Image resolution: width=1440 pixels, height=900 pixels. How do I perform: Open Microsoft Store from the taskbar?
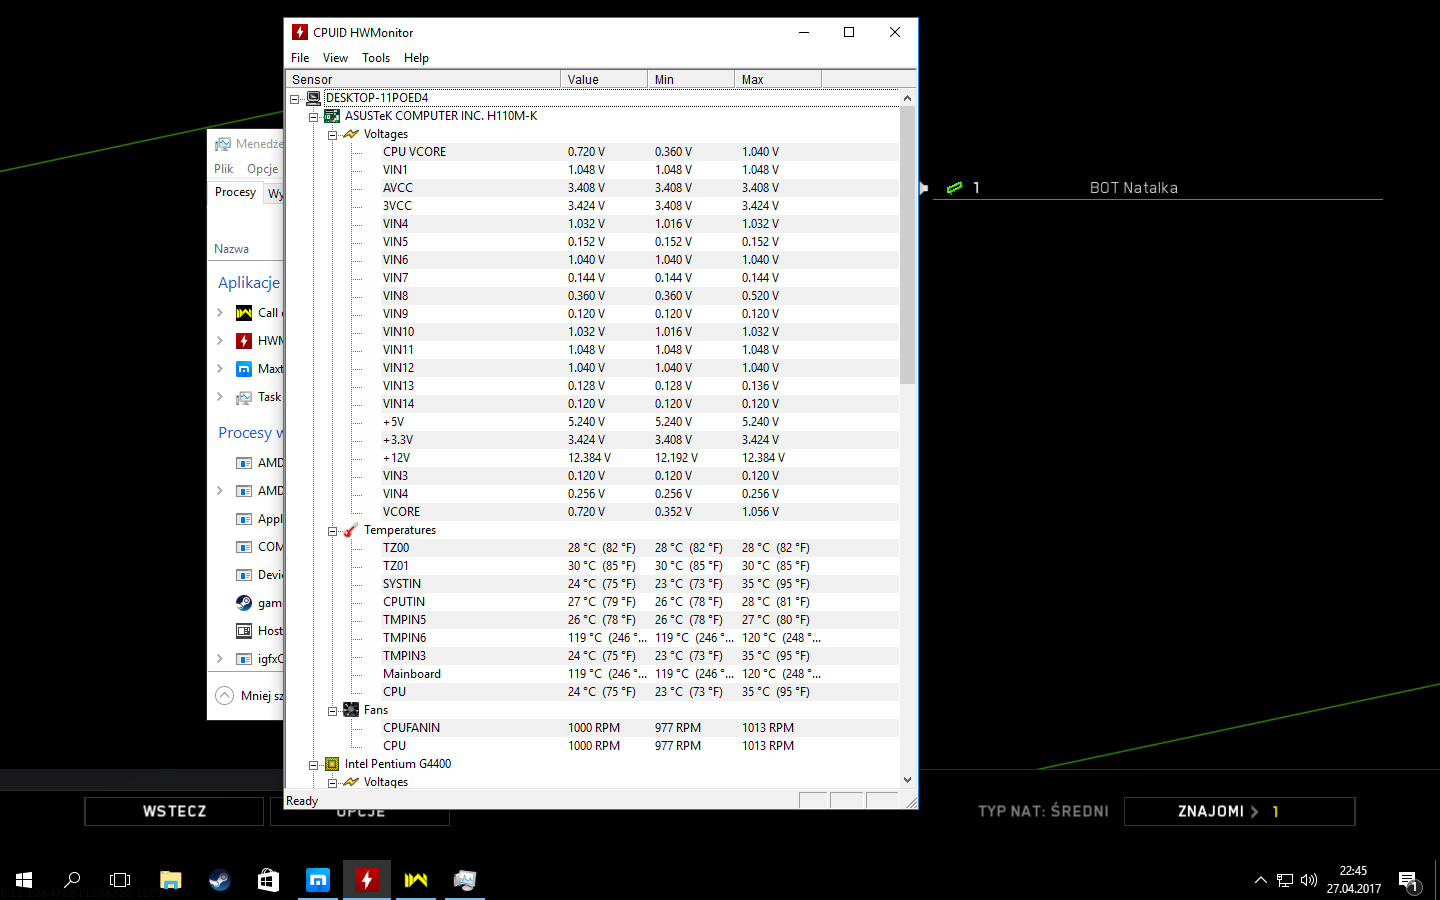coord(268,880)
